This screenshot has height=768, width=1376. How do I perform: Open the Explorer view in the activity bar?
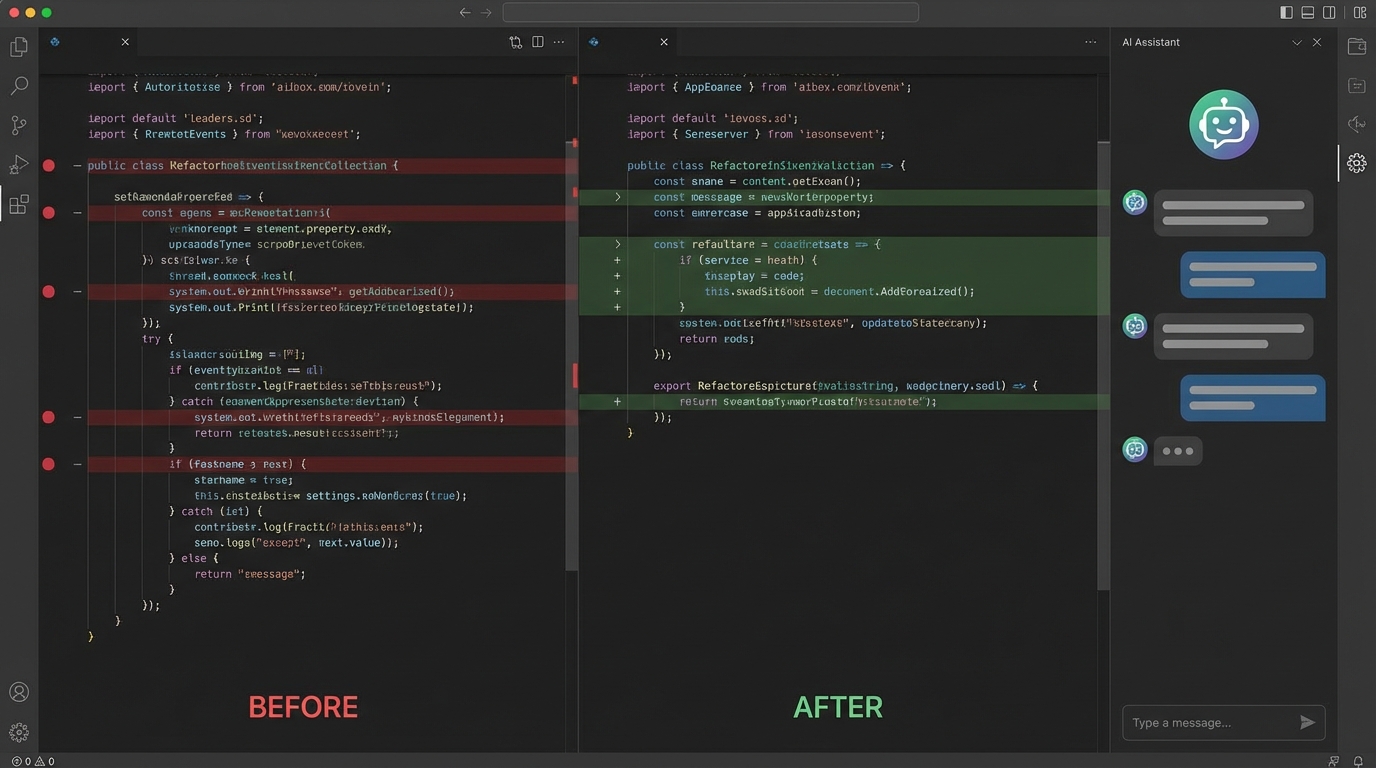[18, 45]
